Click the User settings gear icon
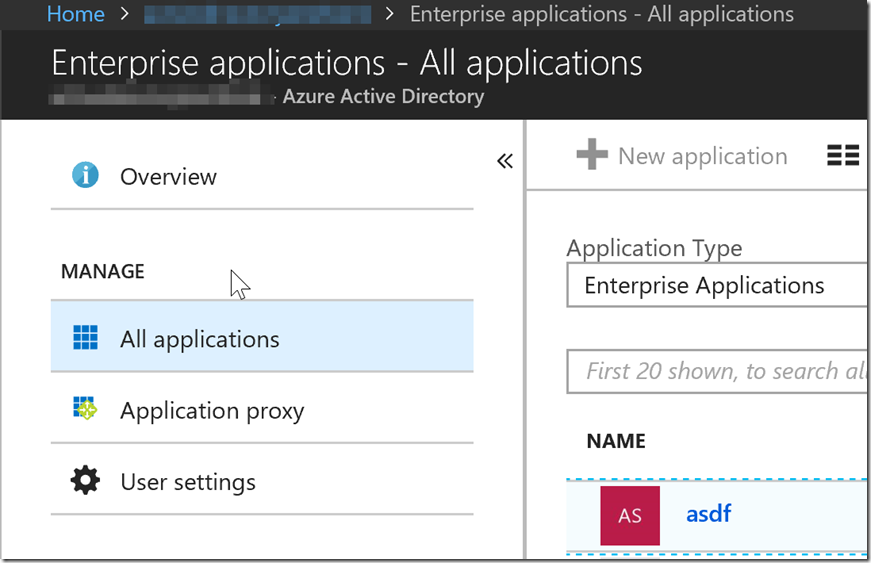This screenshot has width=871, height=563. [86, 480]
